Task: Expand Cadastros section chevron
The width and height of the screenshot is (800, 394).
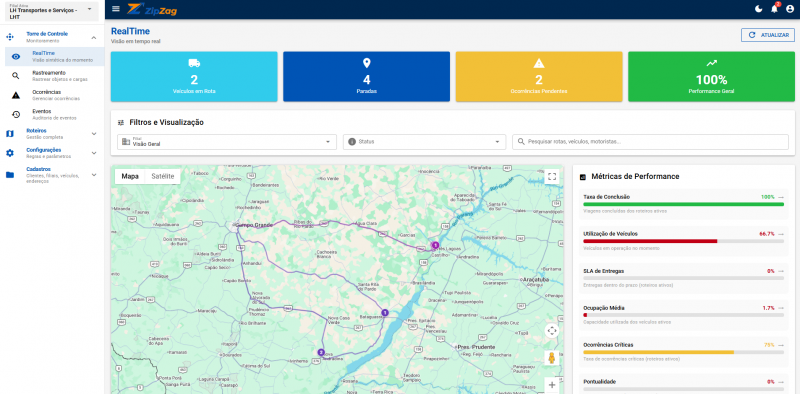Action: [94, 175]
